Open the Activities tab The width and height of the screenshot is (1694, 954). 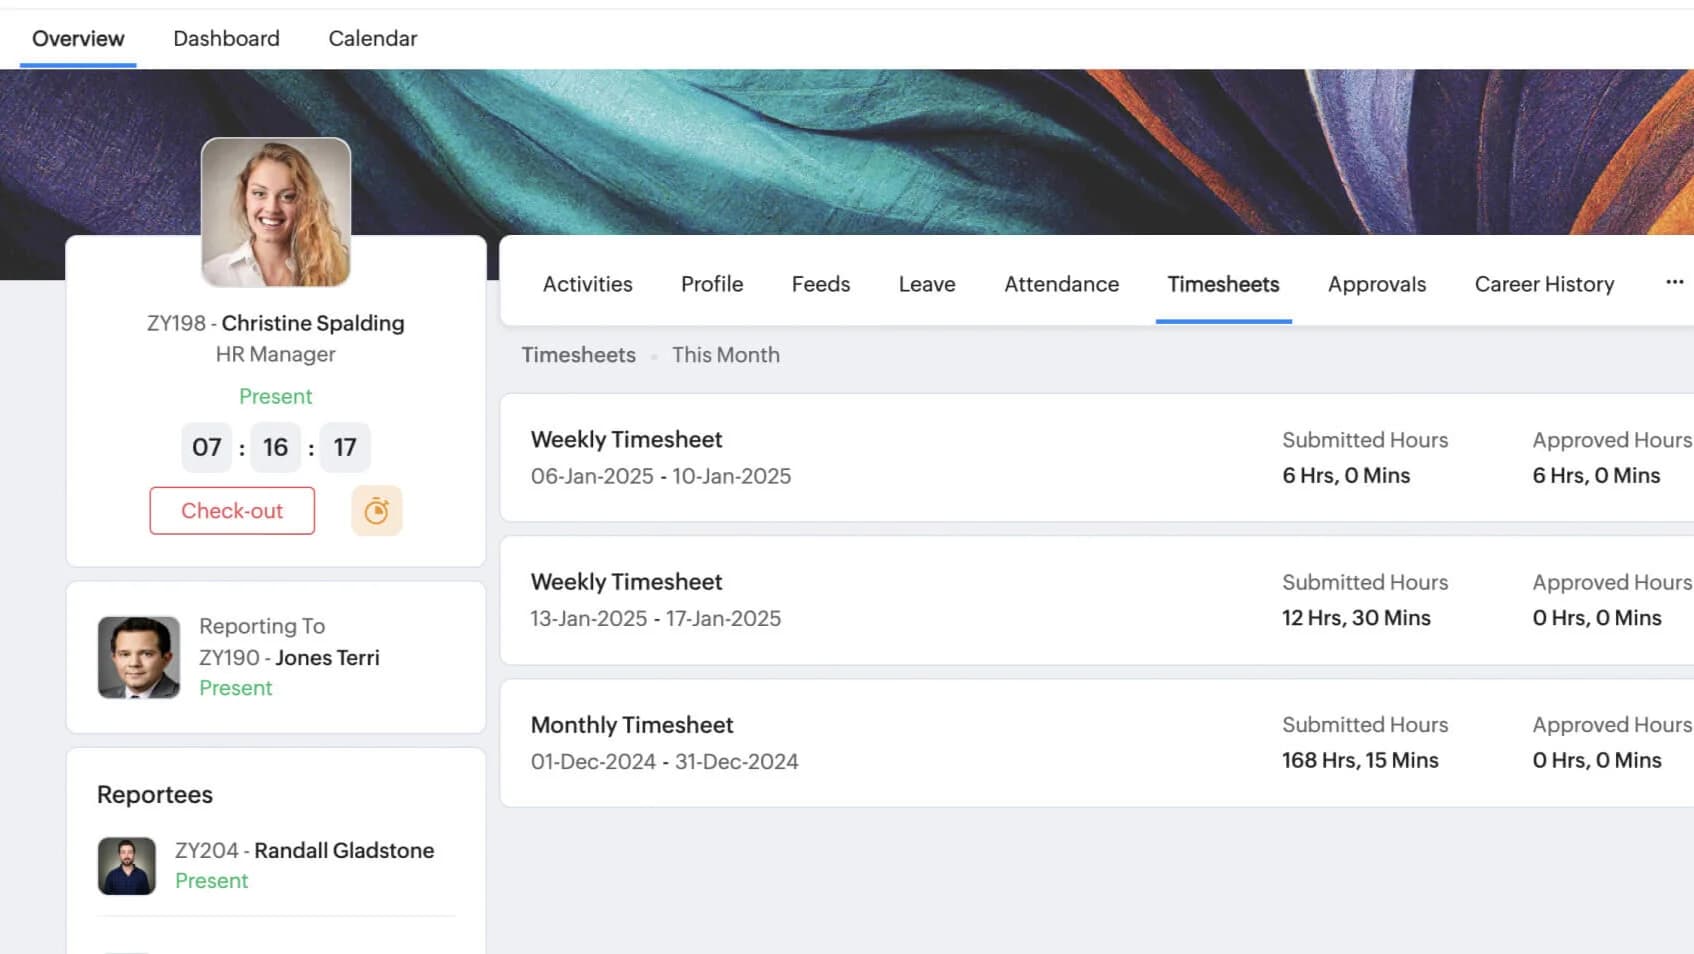[x=588, y=284]
